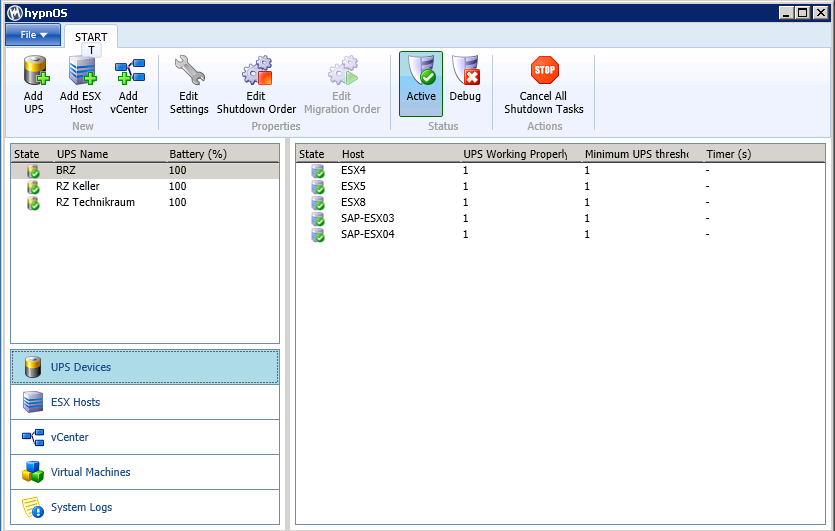Open Edit Settings wrench icon
Image resolution: width=835 pixels, height=531 pixels.
pyautogui.click(x=190, y=70)
